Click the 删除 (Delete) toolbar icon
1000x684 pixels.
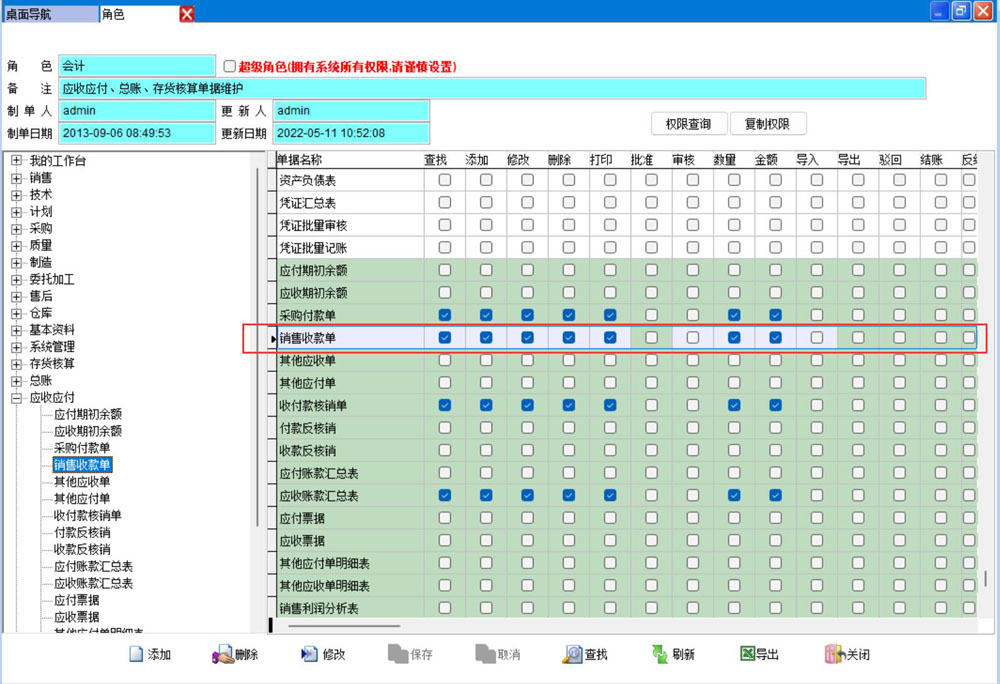[222, 654]
